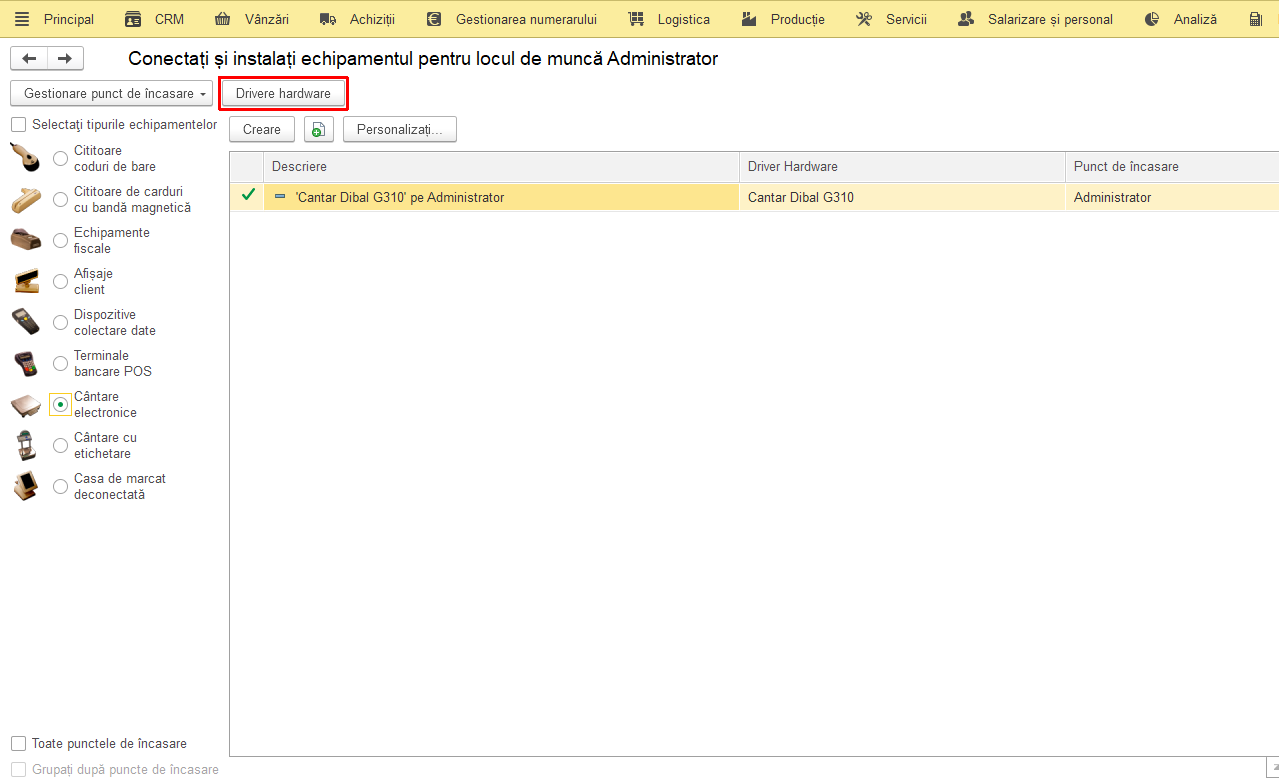Click the Drivere hardware button
1279x782 pixels.
[x=283, y=93]
